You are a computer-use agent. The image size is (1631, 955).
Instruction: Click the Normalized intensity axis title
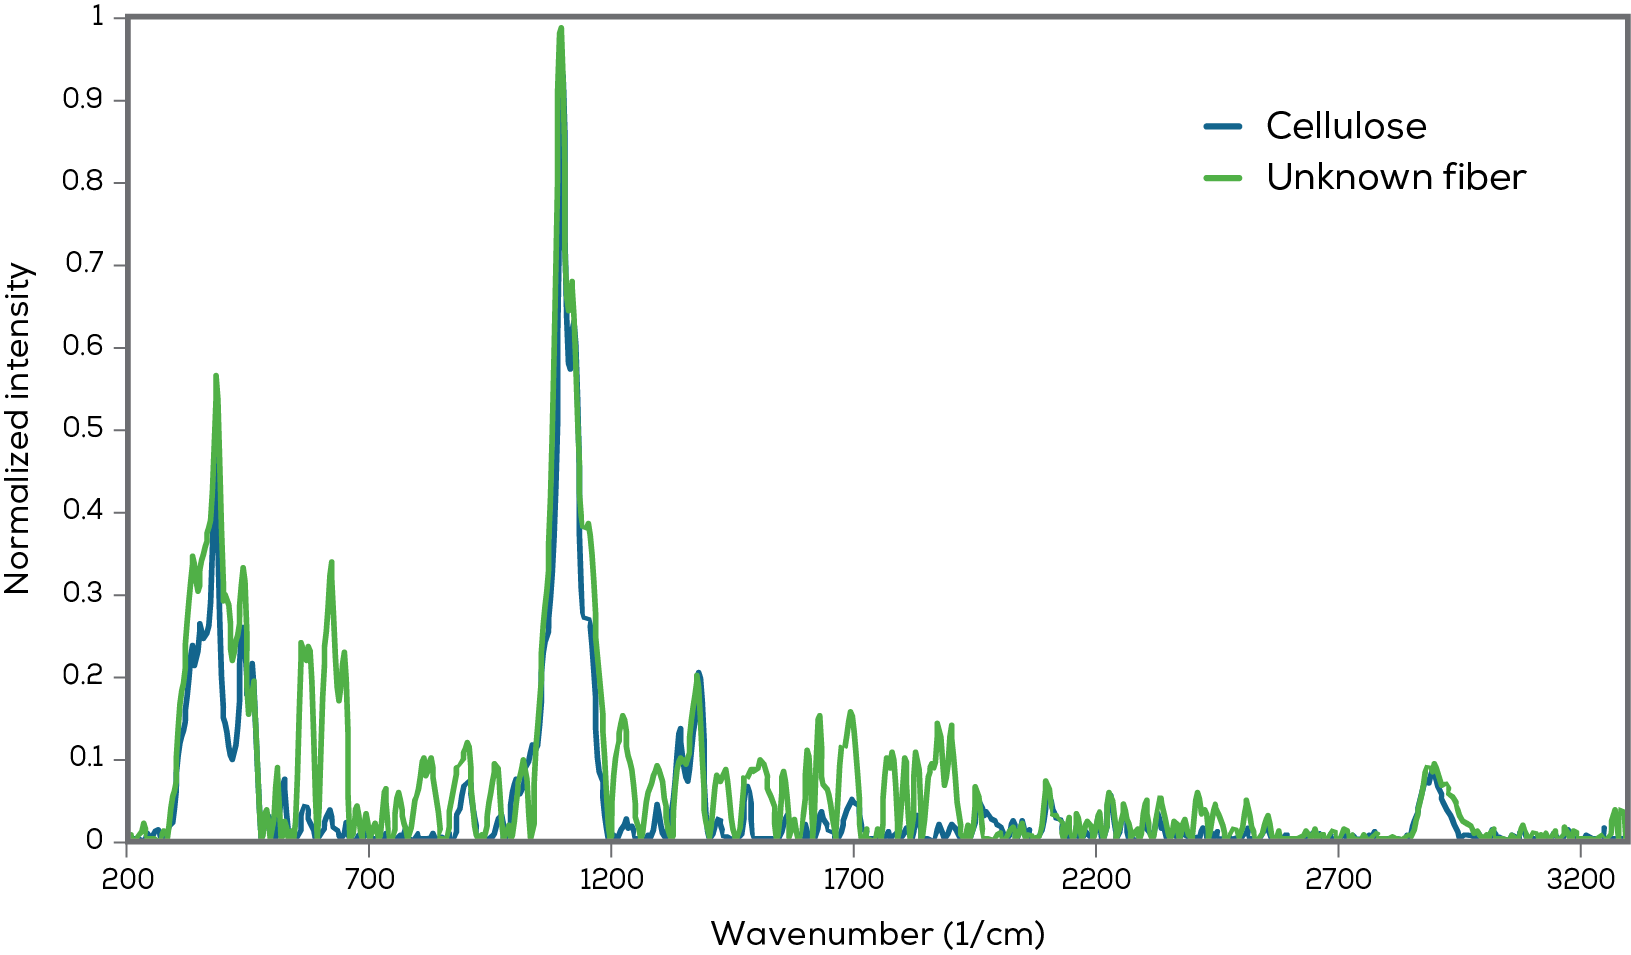(x=18, y=429)
